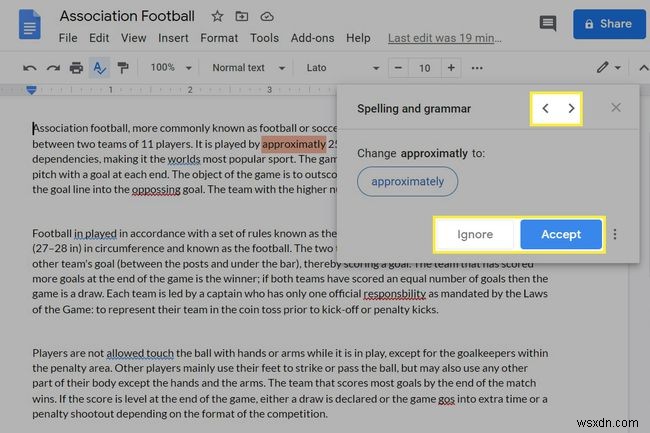Open the Lato font dropdown
This screenshot has width=650, height=433.
[x=342, y=68]
